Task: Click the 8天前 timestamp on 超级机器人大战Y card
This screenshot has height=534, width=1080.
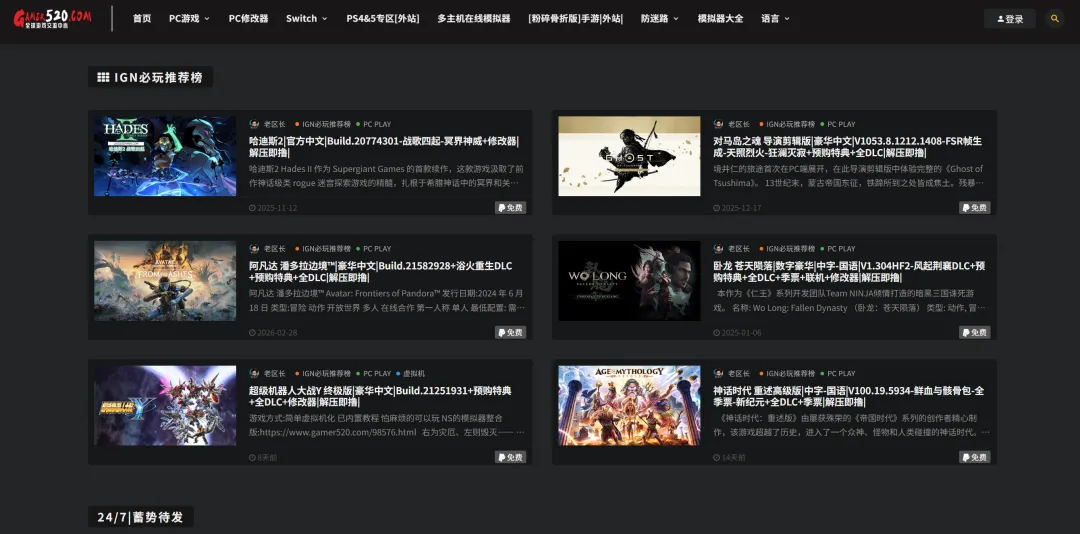Action: tap(267, 458)
